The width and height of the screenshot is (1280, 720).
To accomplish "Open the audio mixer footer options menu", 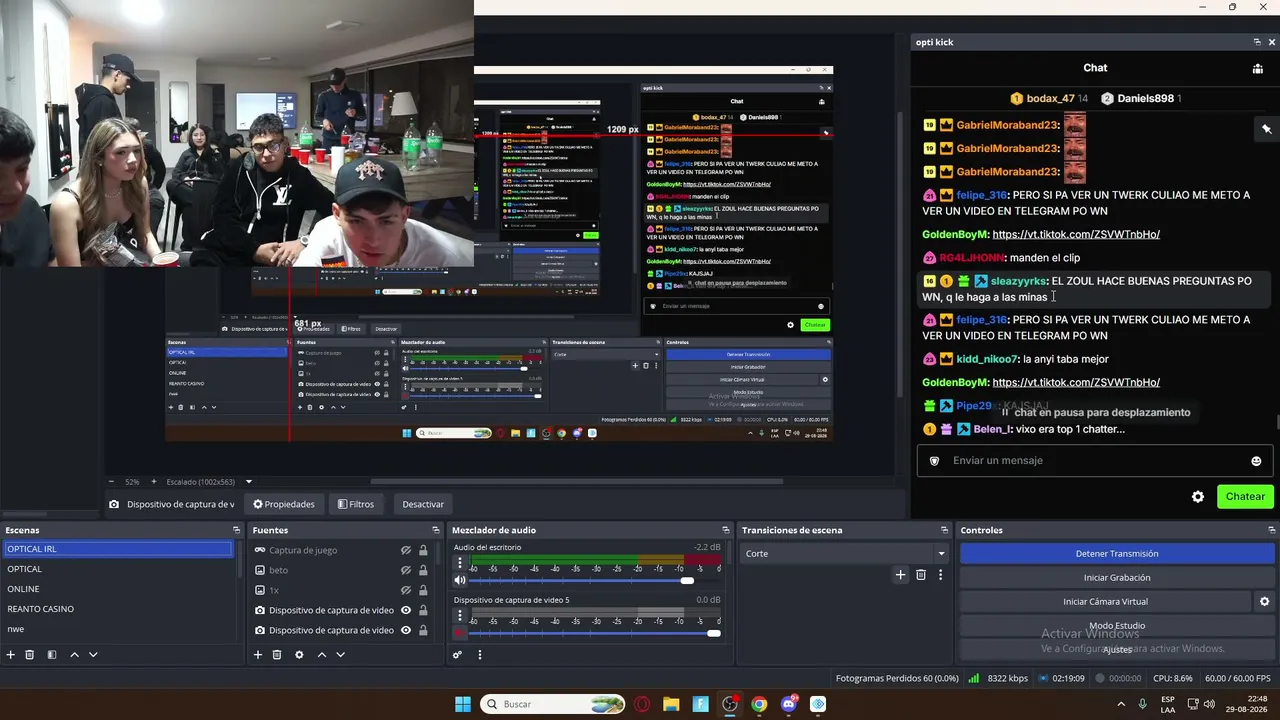I will click(479, 655).
